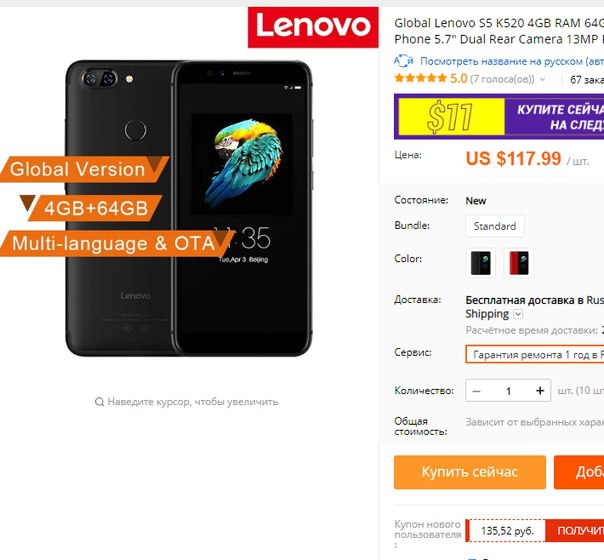This screenshot has width=604, height=560.
Task: Click the main Lenovo S5 product image
Action: [189, 208]
